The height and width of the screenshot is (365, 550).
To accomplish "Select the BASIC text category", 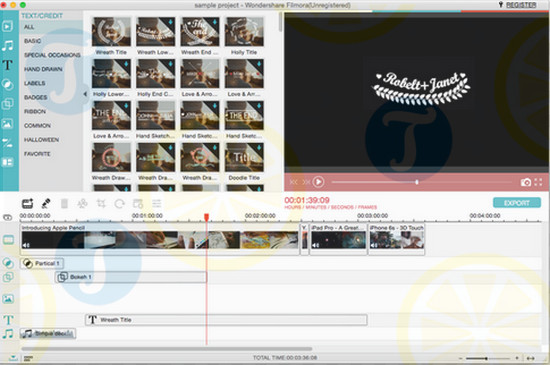I will (x=33, y=41).
